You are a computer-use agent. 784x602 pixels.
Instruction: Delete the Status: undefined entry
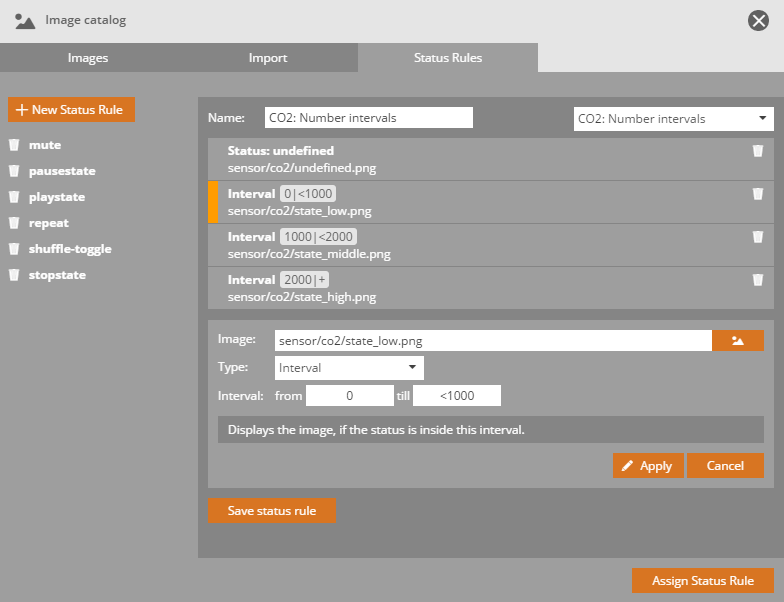coord(757,151)
